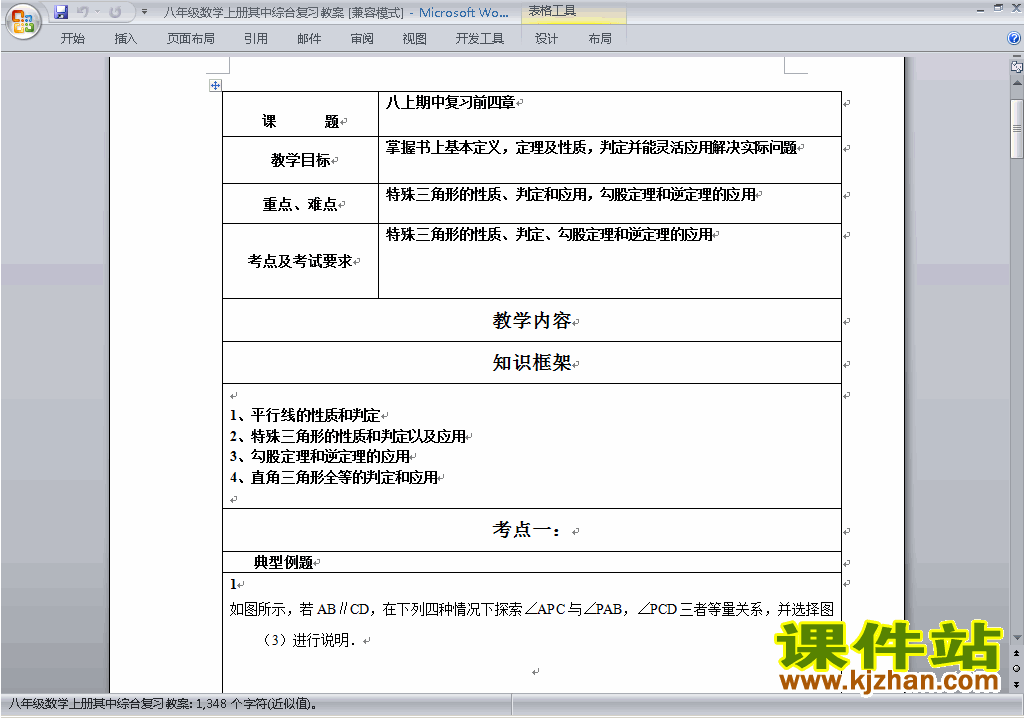Go to the 开发工具 ribbon tab

pyautogui.click(x=480, y=39)
